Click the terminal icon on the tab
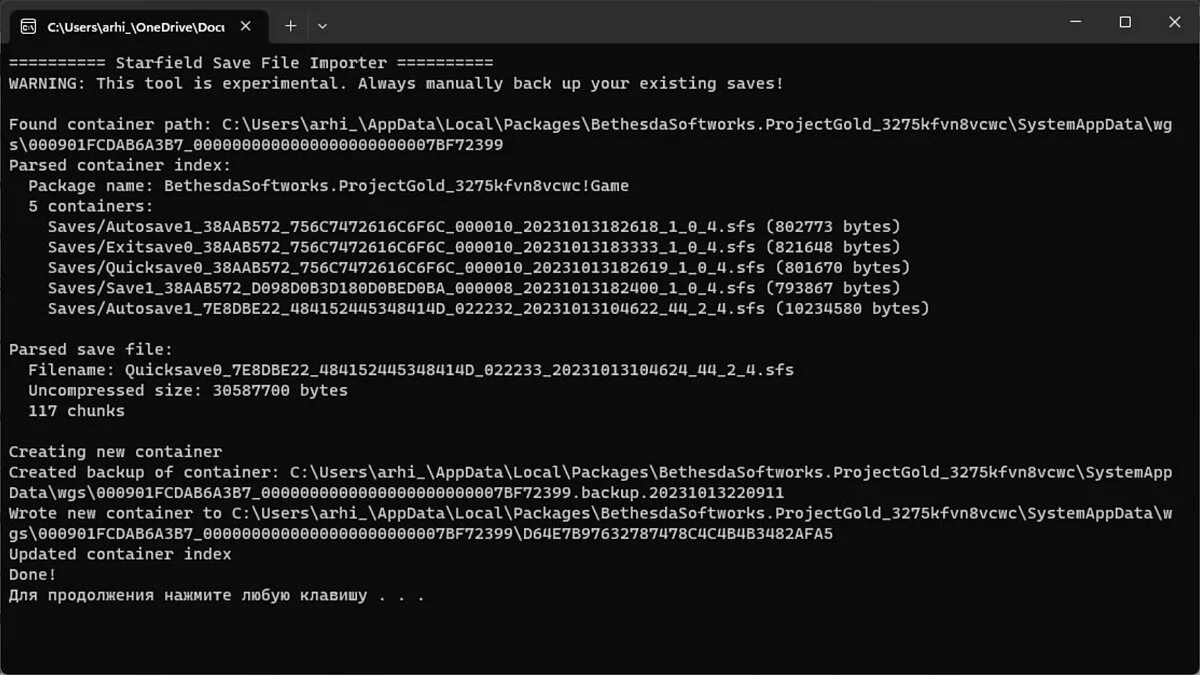This screenshot has width=1200, height=675. point(30,25)
